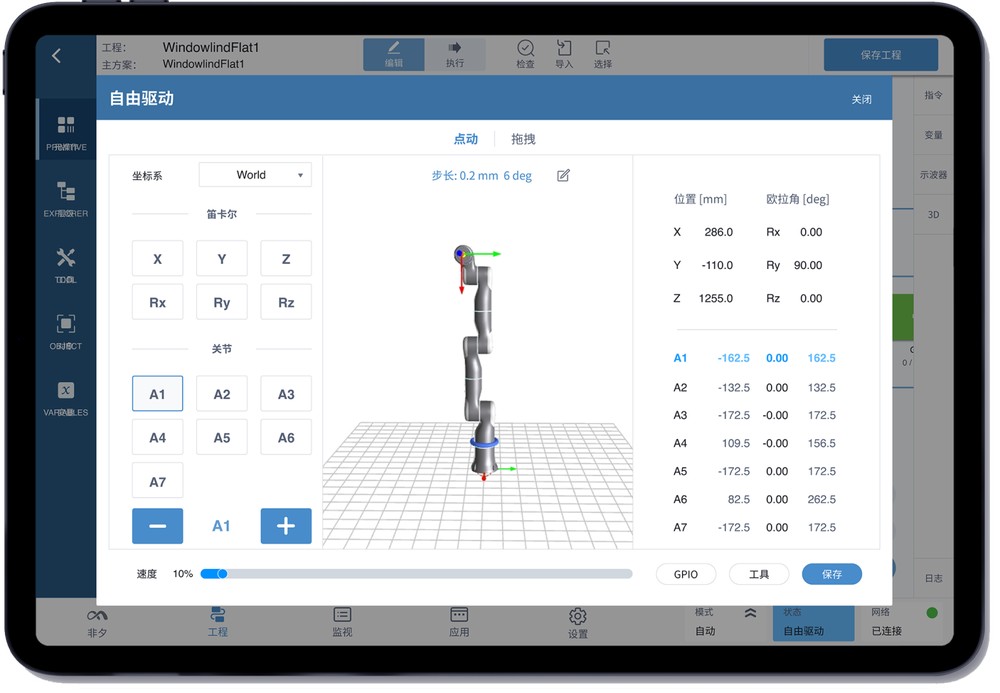
Task: Switch to the 拖拽 tab
Action: click(523, 139)
